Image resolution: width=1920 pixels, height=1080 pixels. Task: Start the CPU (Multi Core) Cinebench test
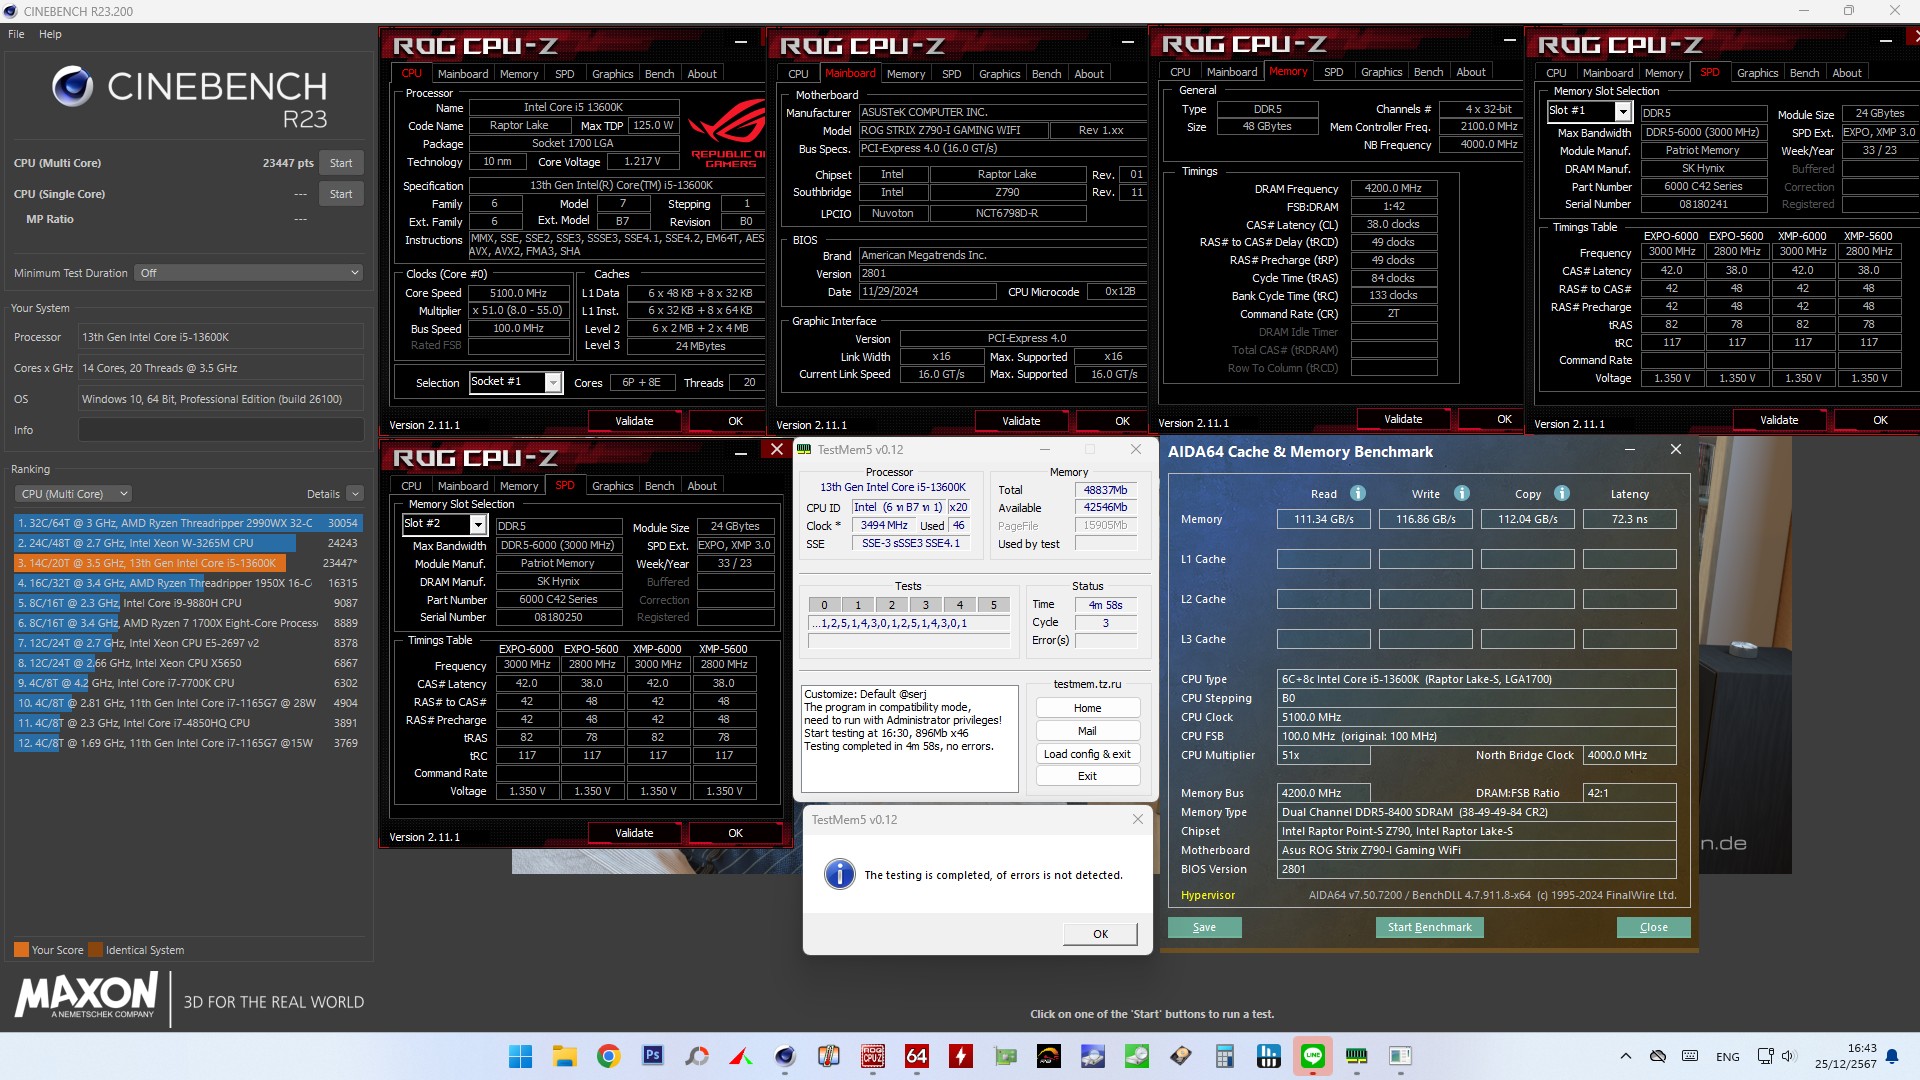tap(341, 163)
